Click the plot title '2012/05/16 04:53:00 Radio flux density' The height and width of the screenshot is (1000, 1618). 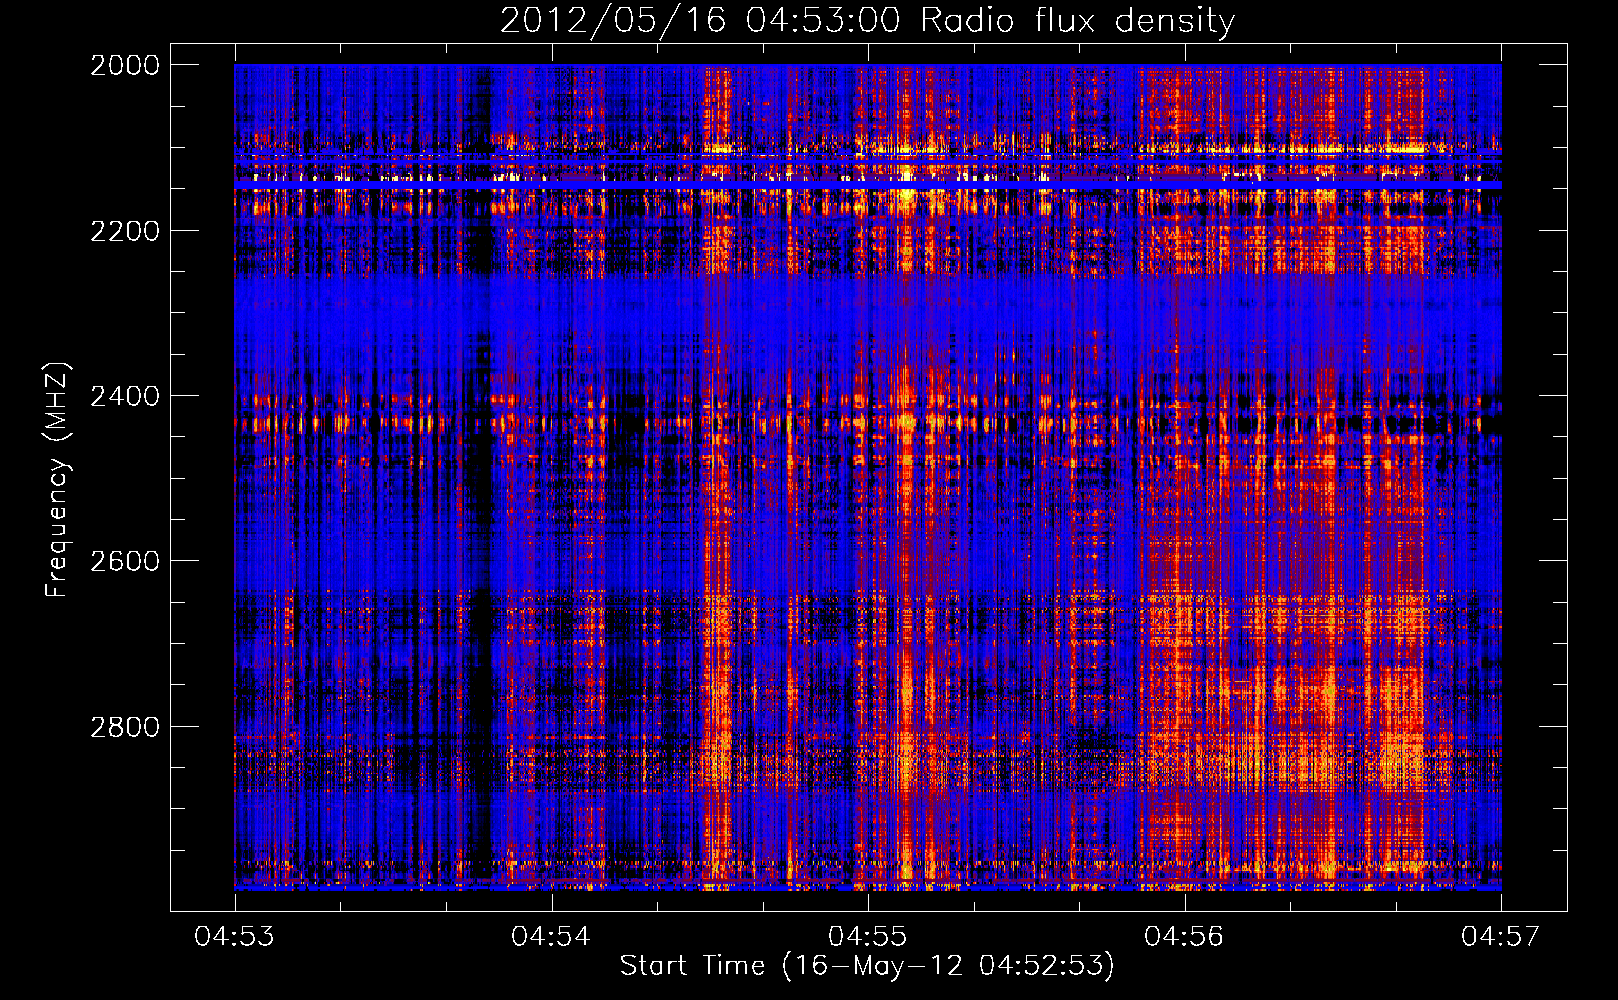point(868,21)
